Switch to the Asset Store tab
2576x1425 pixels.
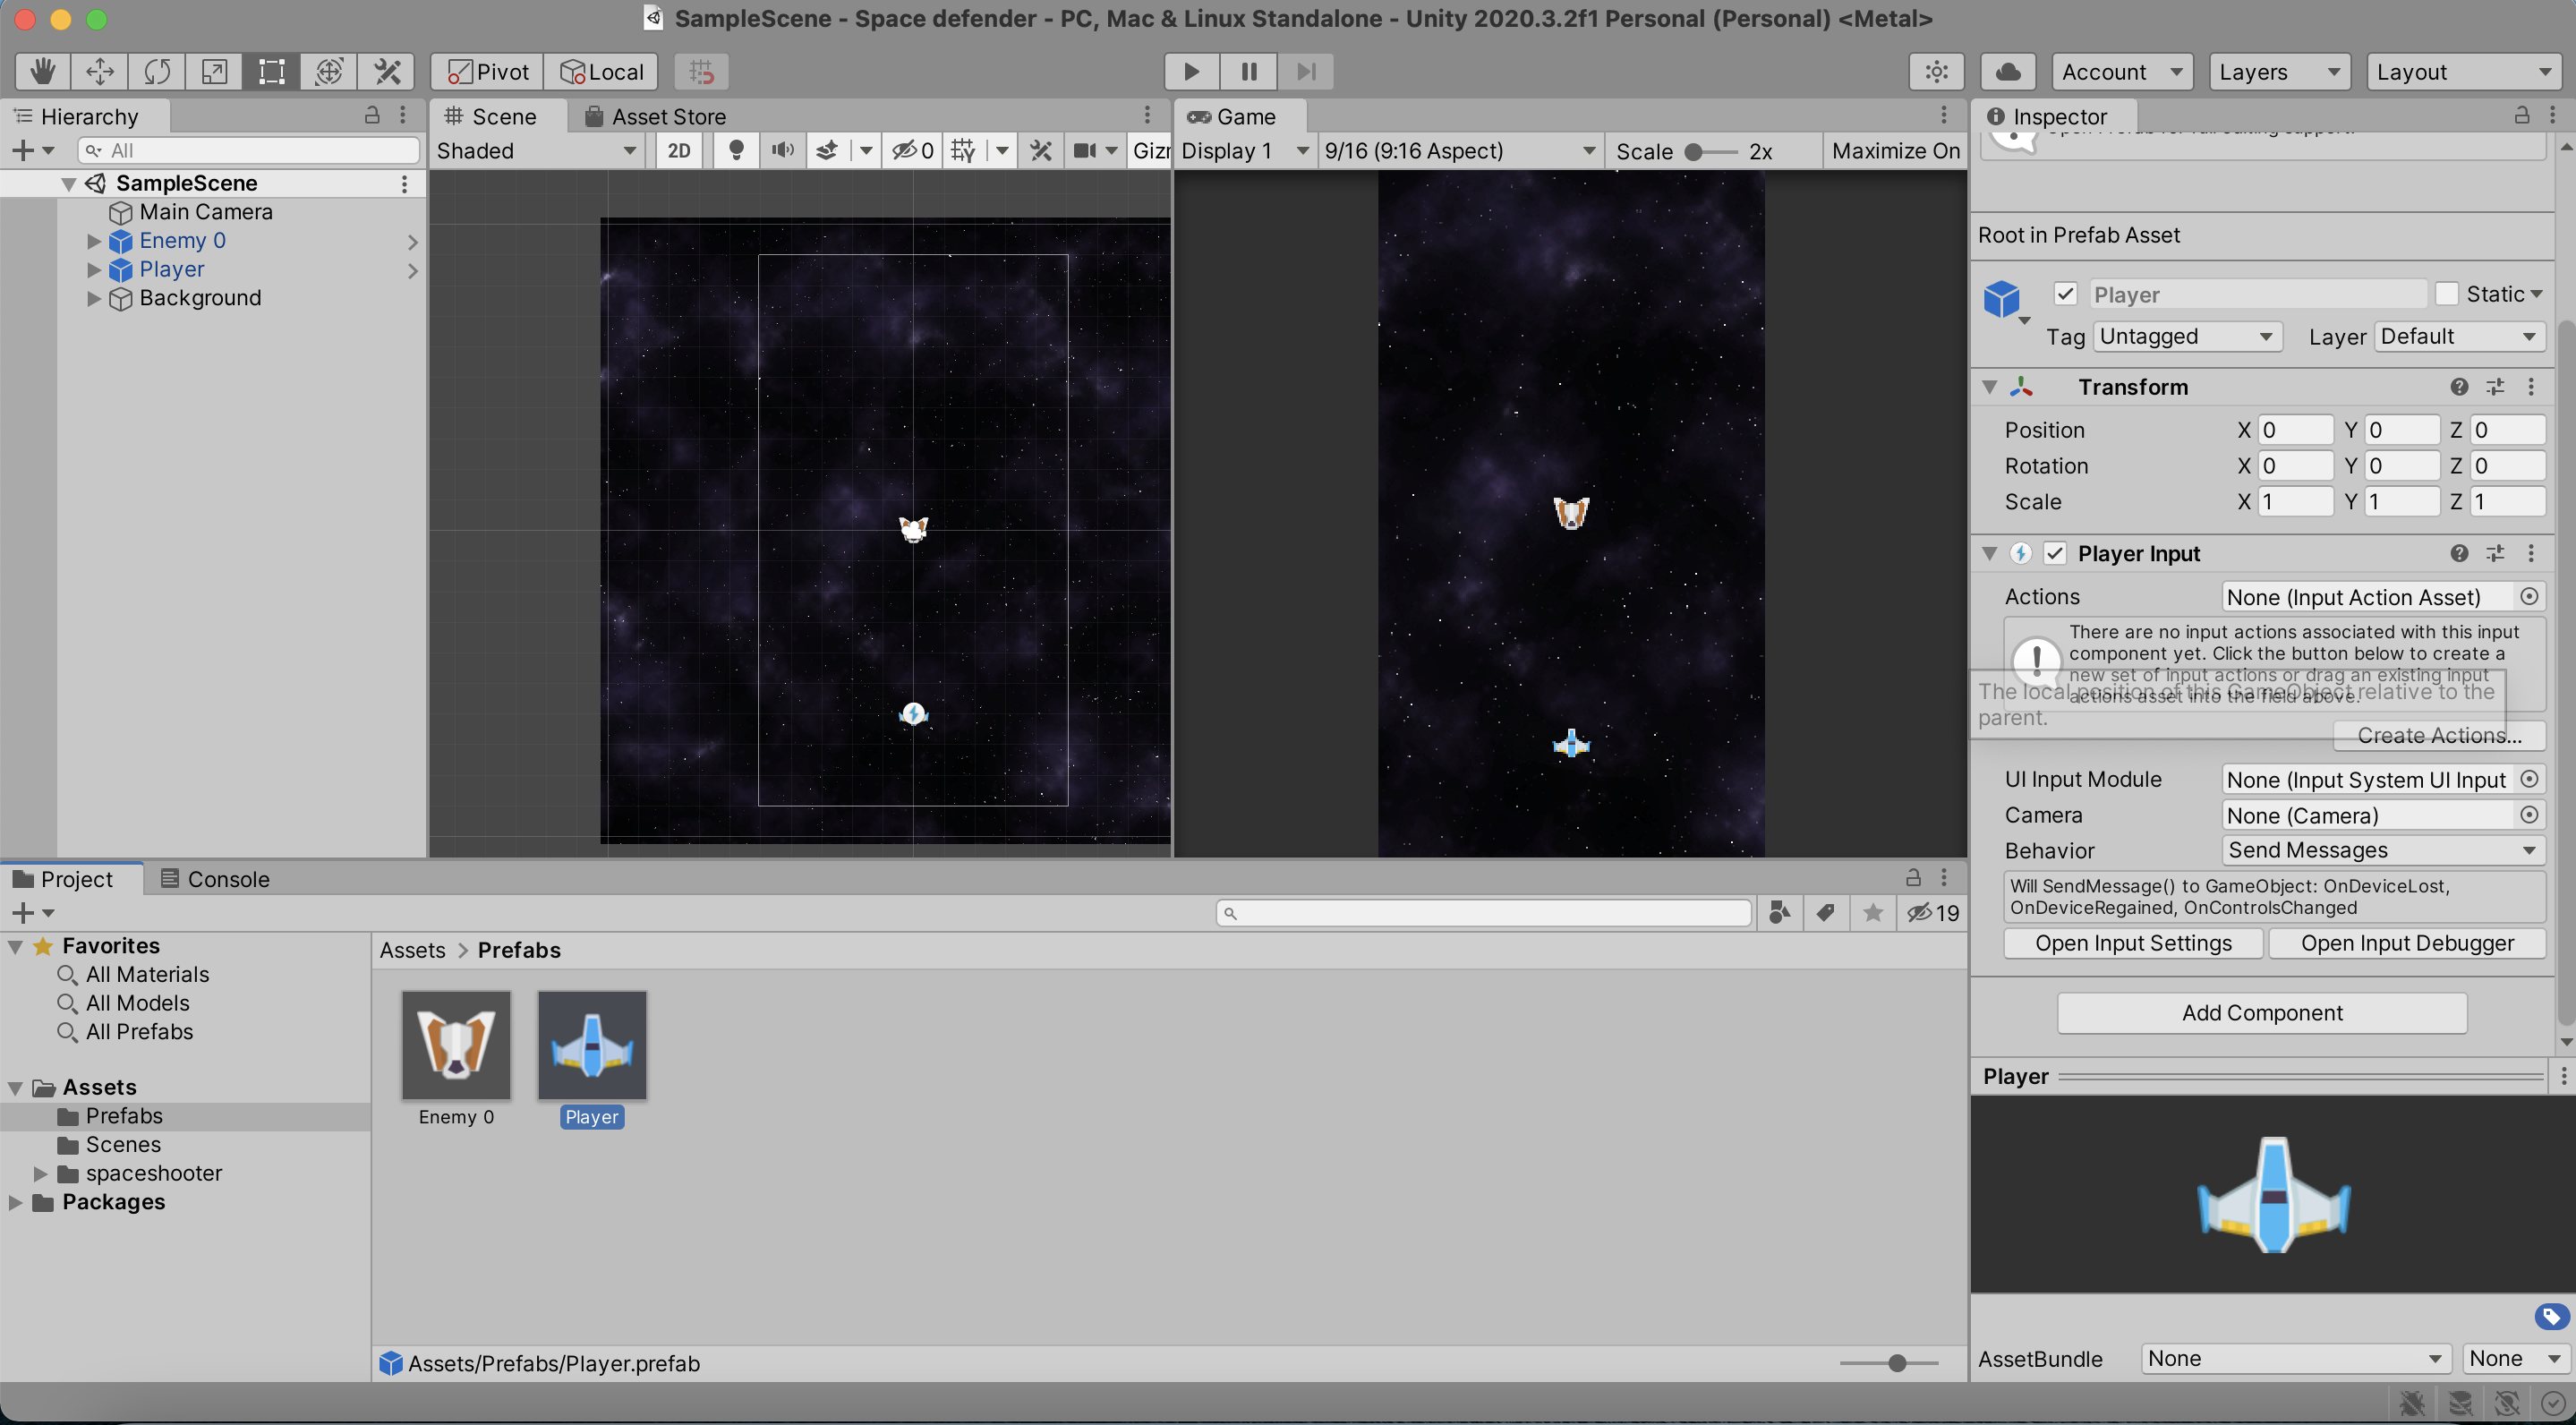tap(656, 116)
